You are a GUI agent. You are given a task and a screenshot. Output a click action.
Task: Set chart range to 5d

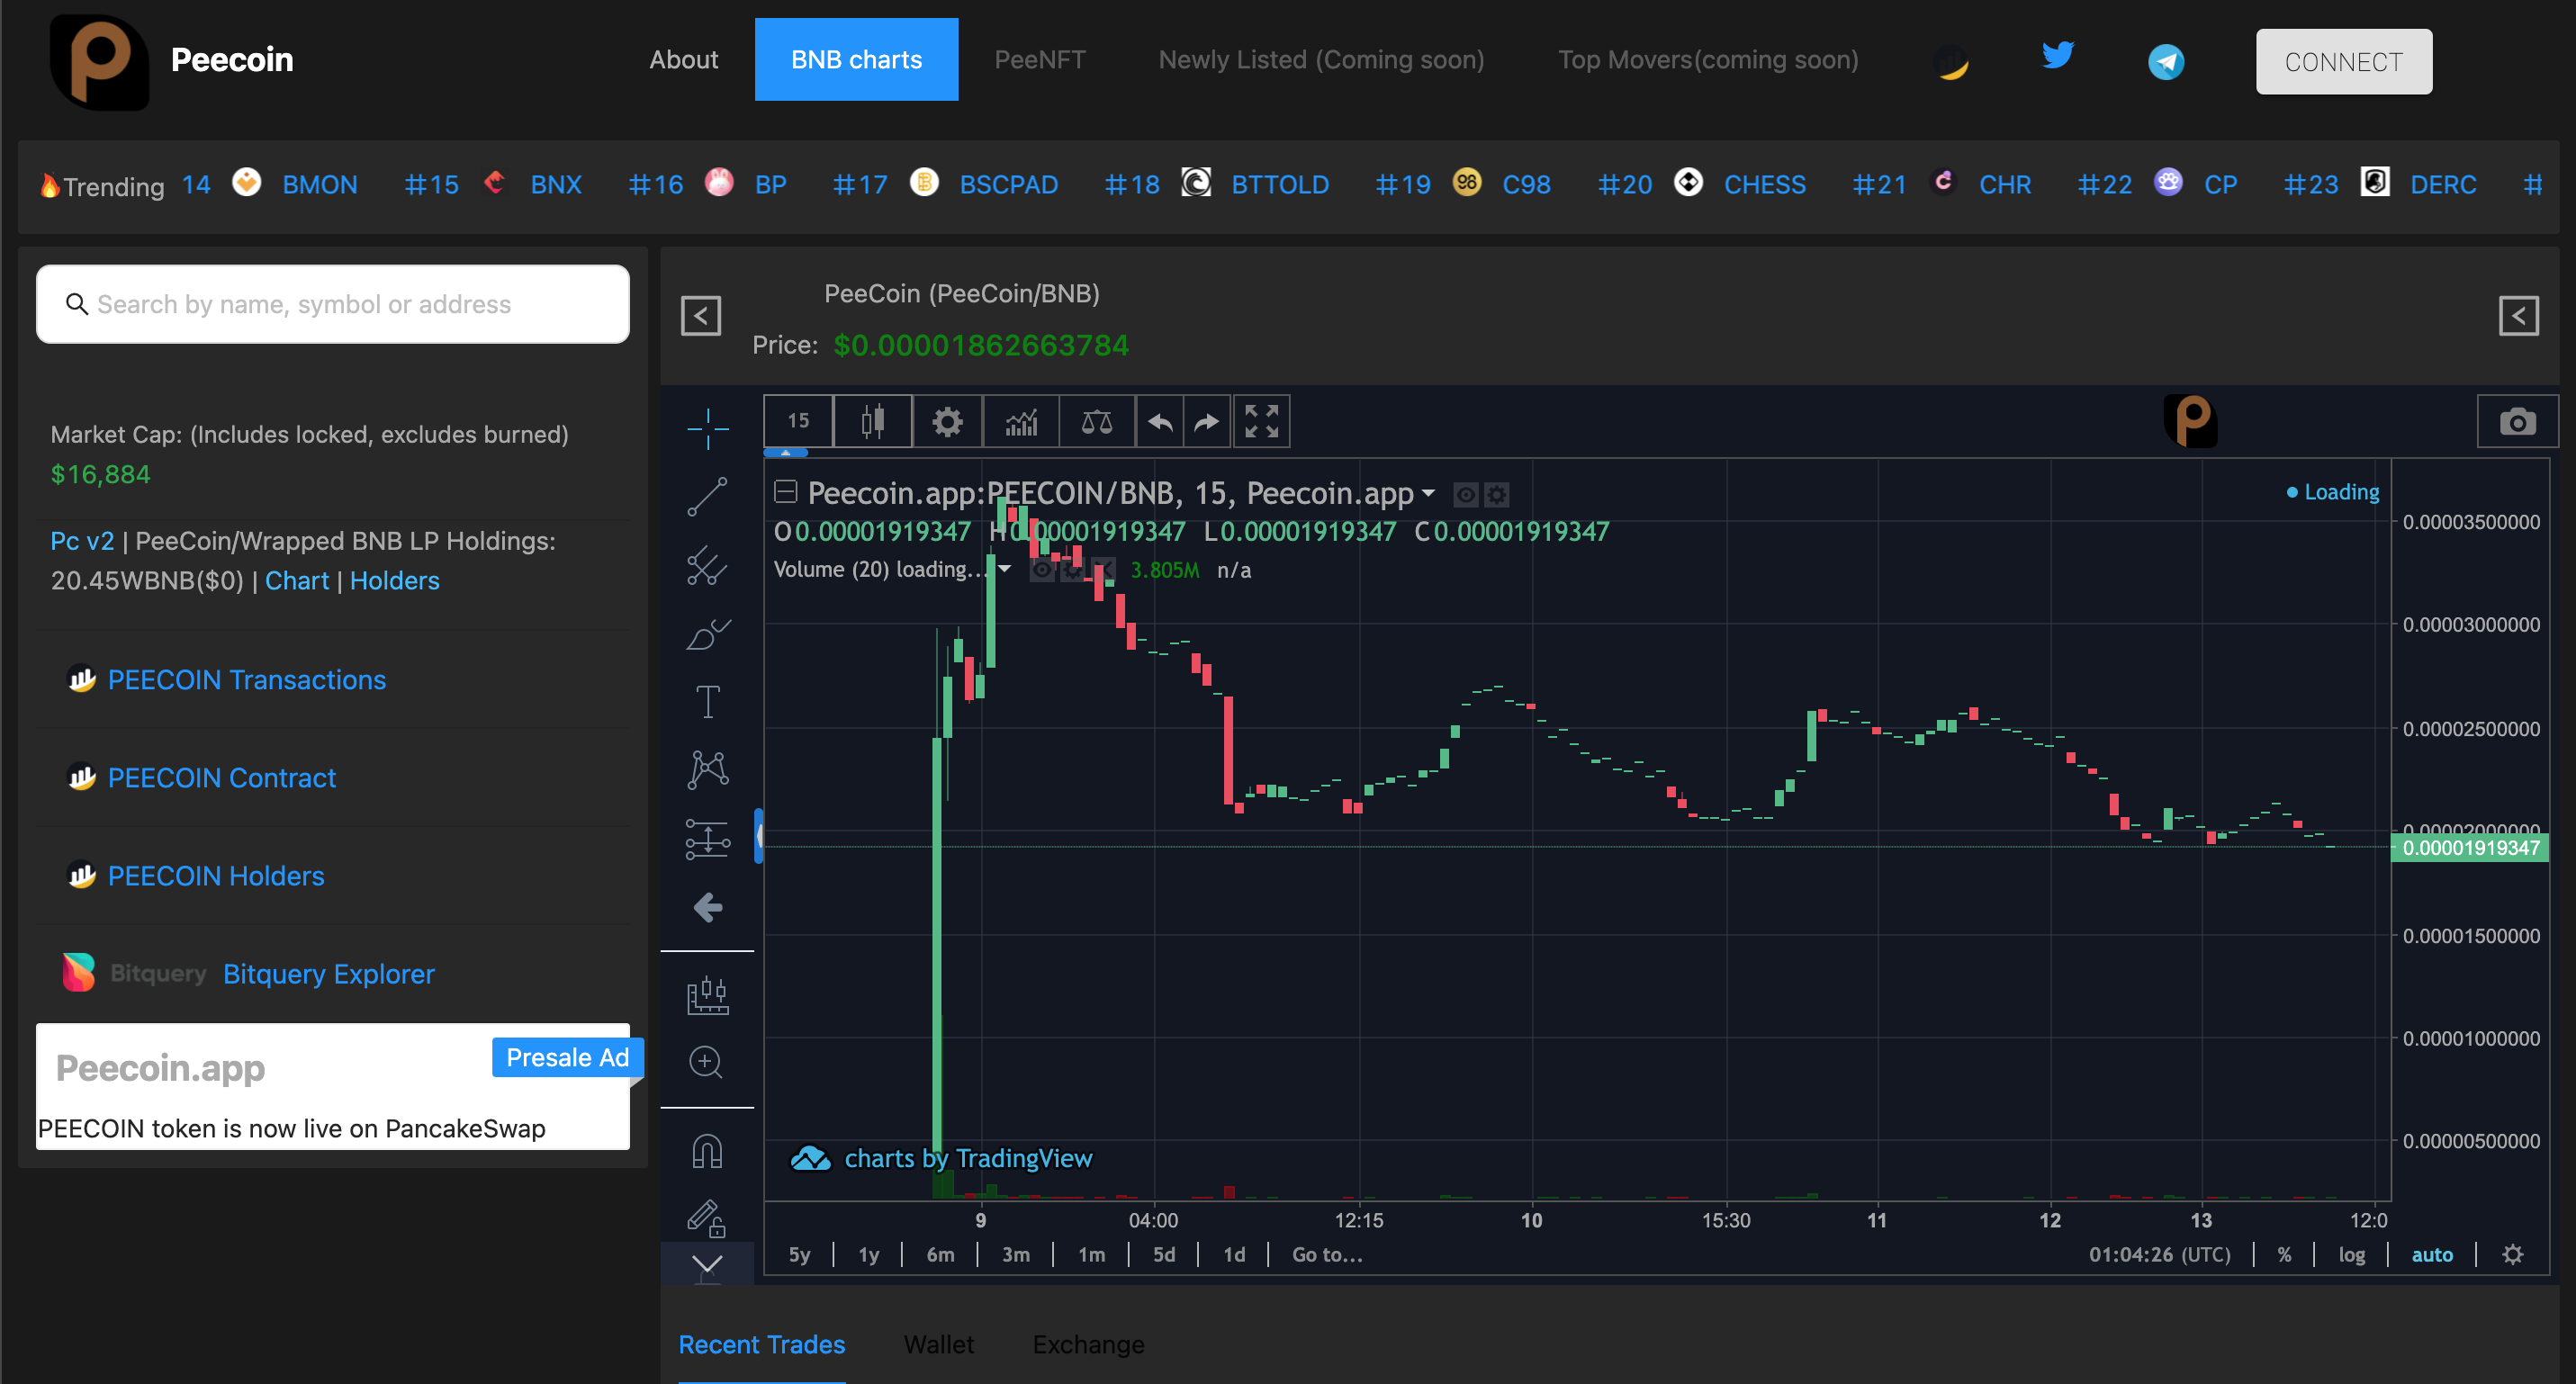(1164, 1254)
